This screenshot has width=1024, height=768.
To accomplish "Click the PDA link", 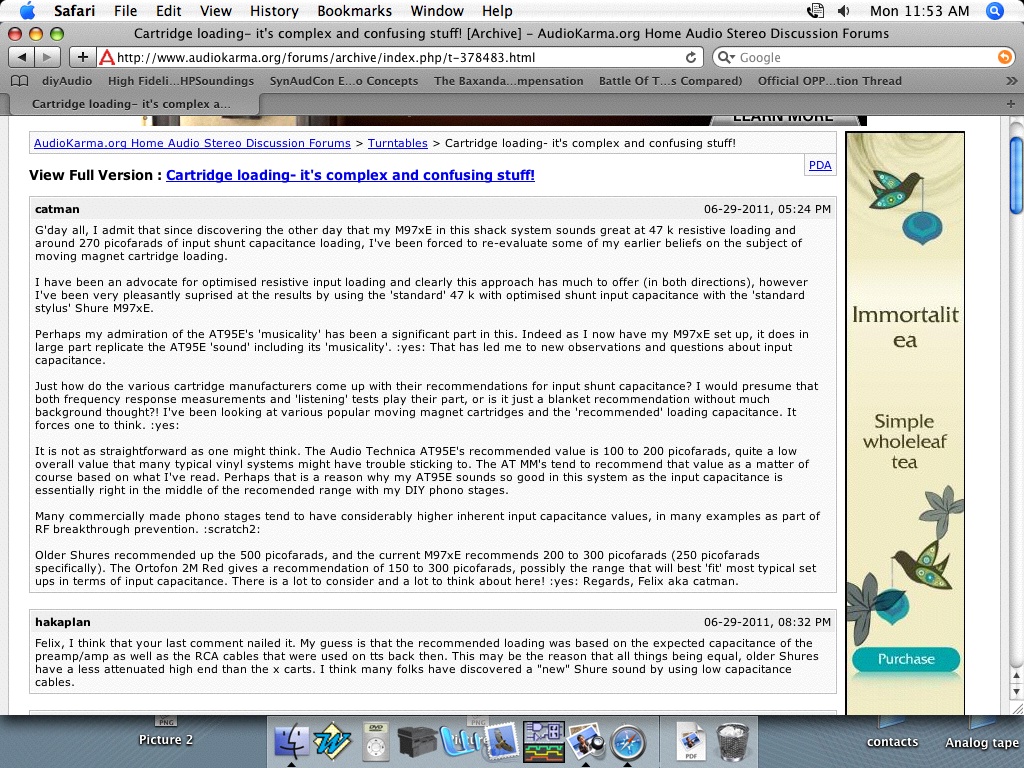I will point(820,165).
